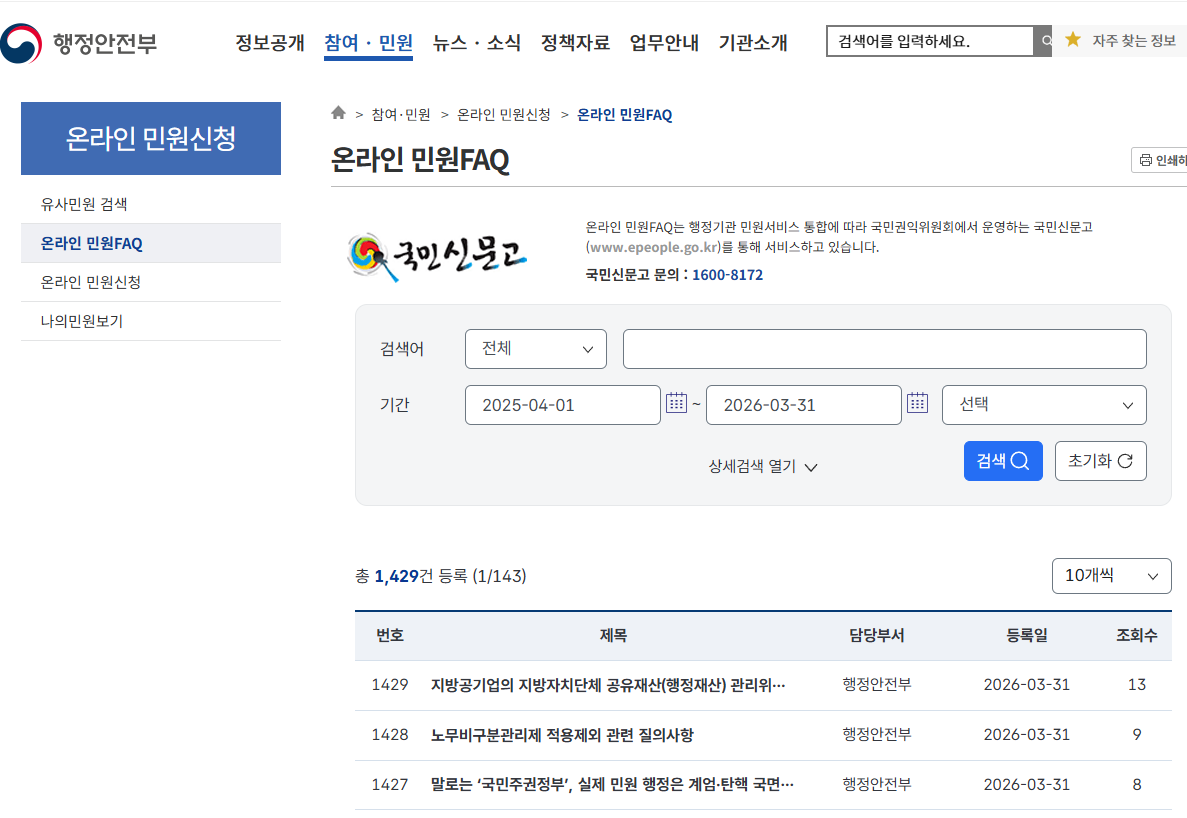Click the 담당부서 column header

[877, 636]
